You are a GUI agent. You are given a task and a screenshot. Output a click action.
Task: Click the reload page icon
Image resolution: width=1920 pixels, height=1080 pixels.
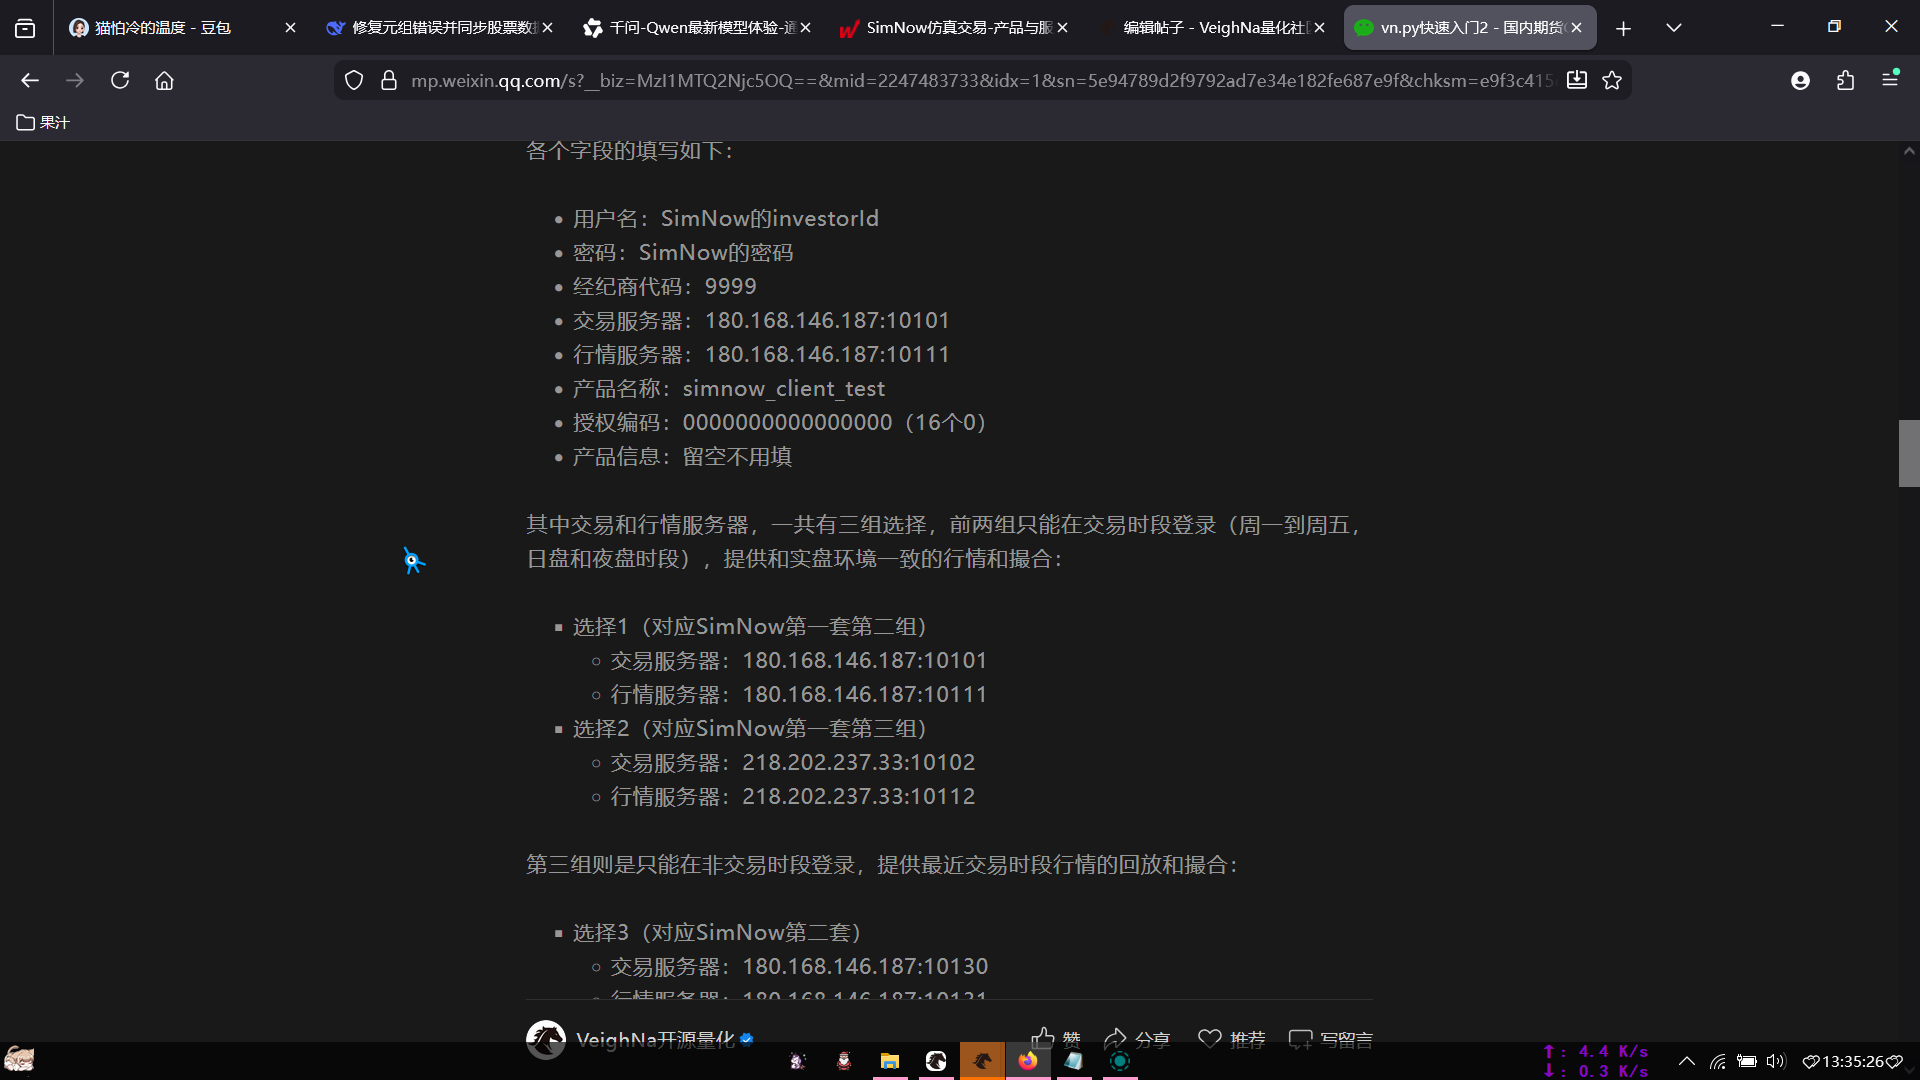(x=120, y=80)
